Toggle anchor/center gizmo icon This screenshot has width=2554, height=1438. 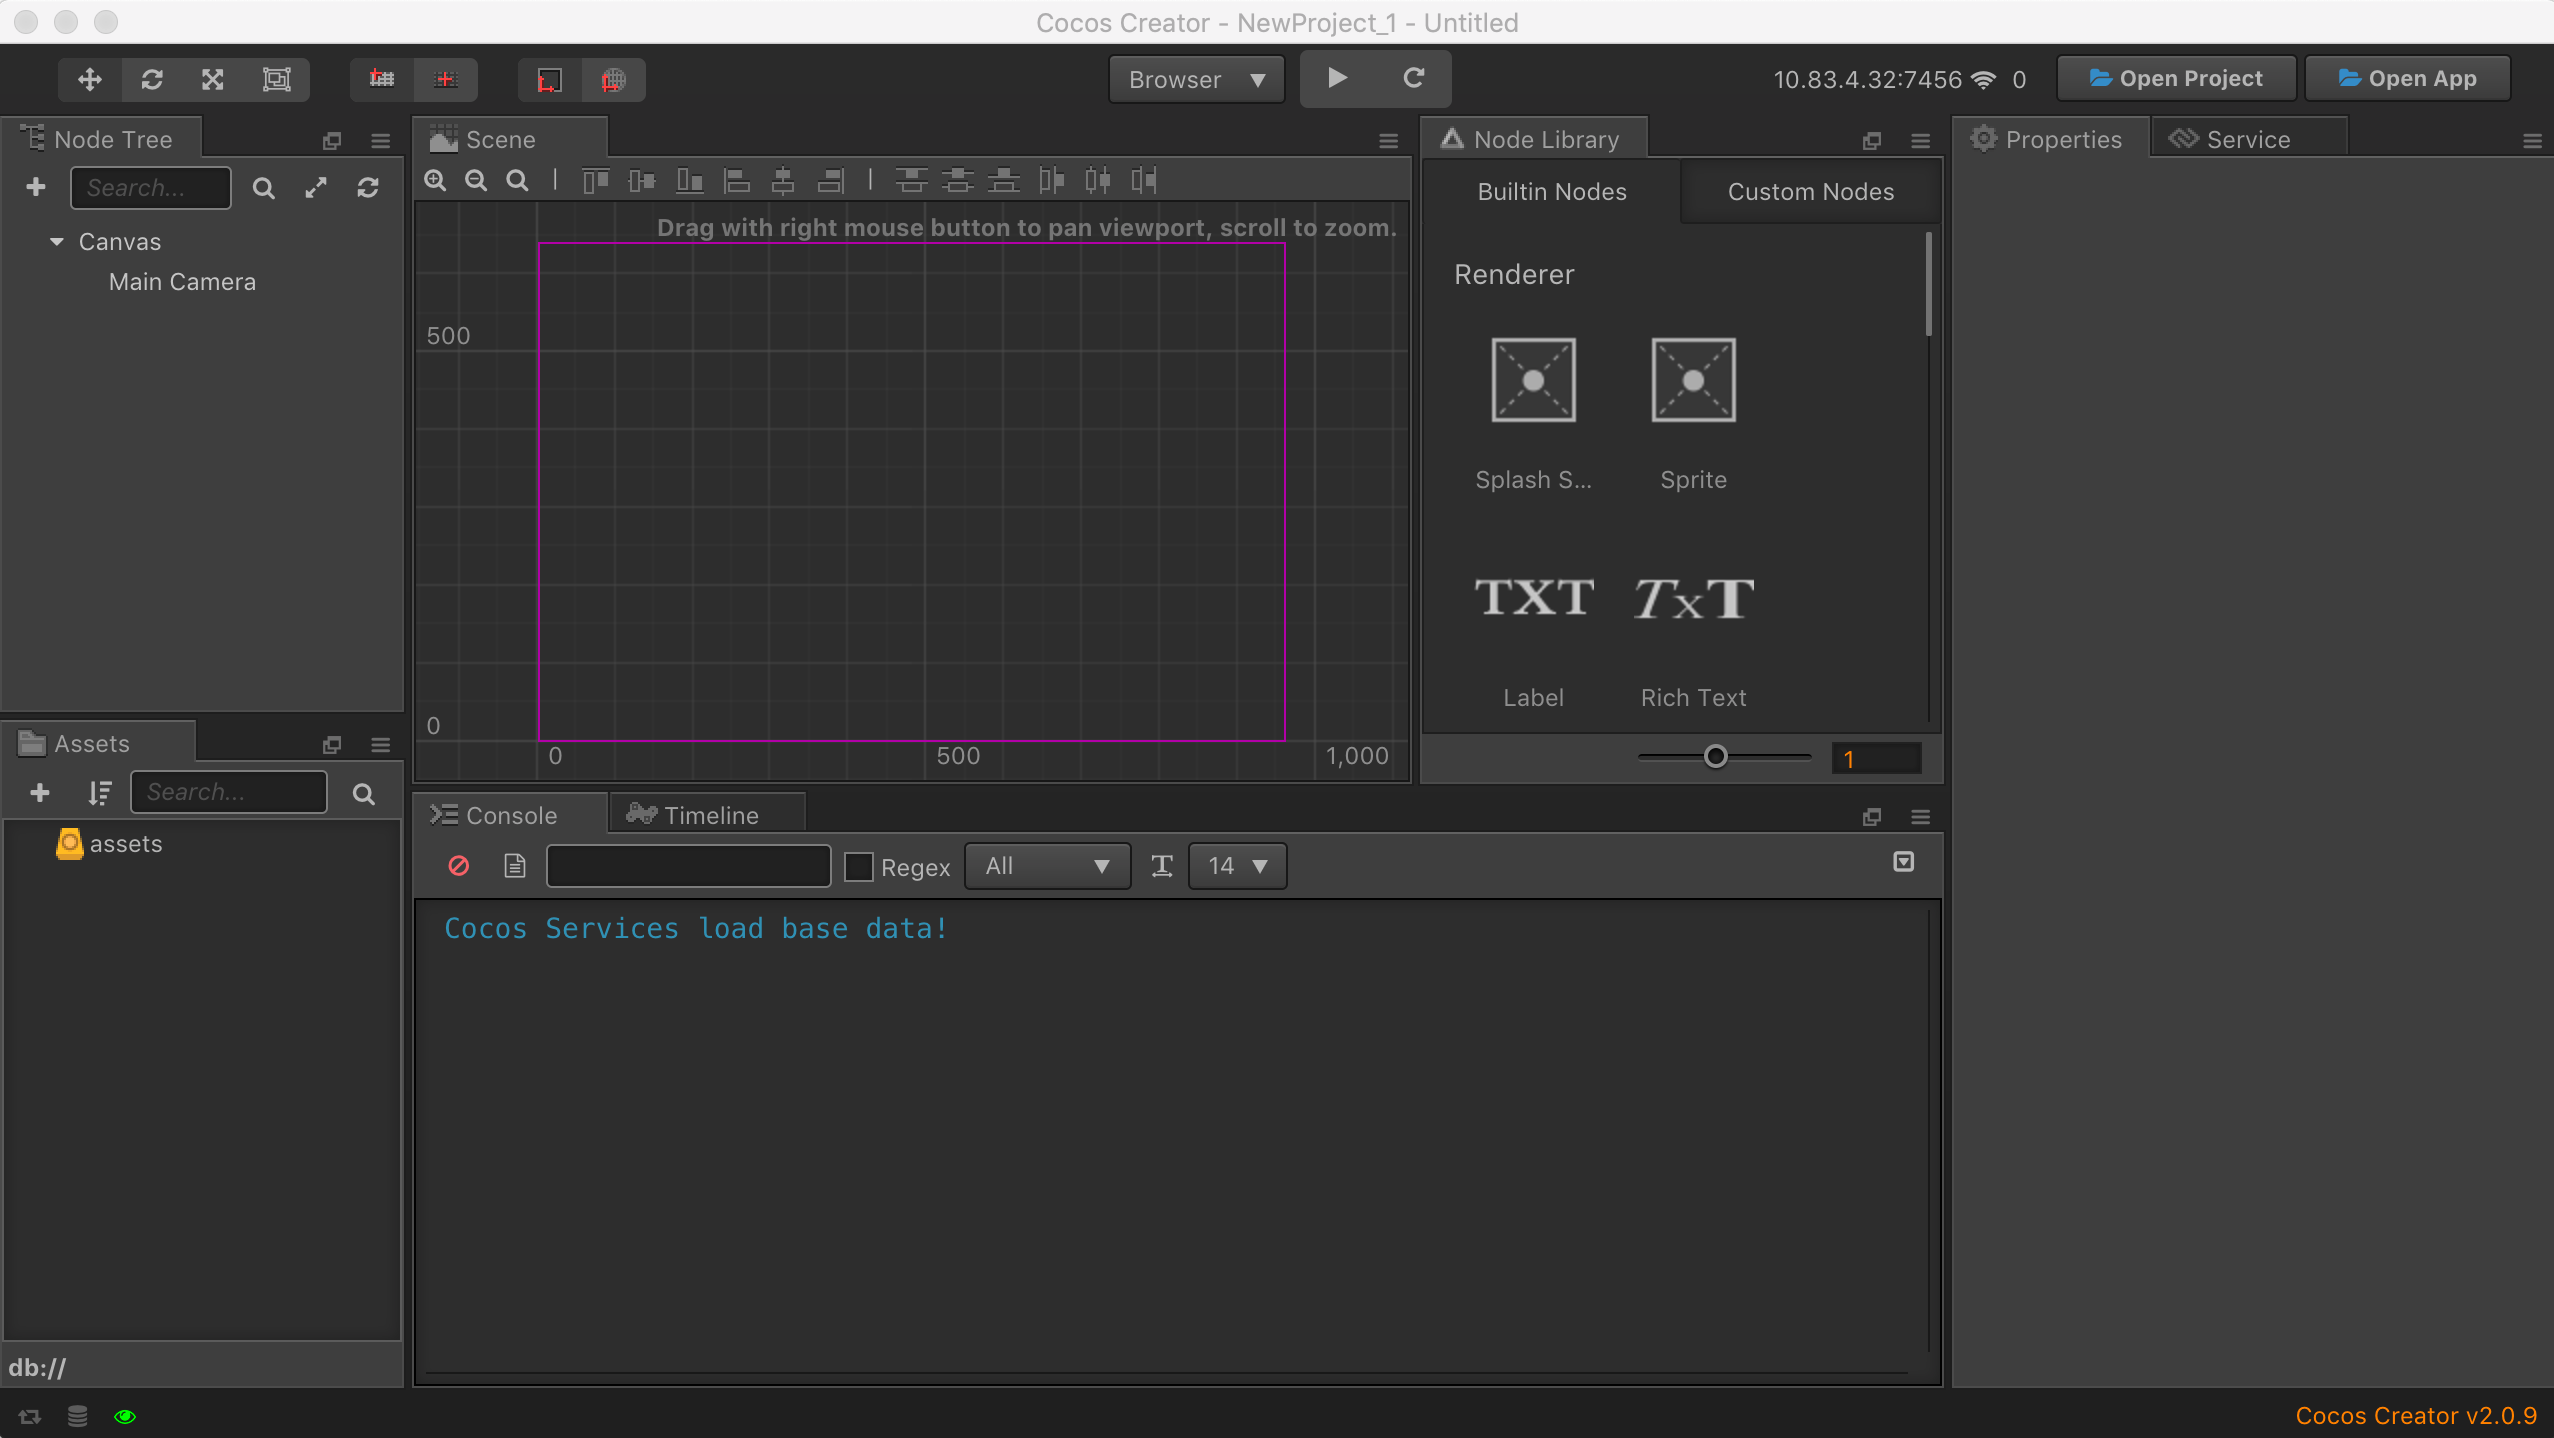pyautogui.click(x=446, y=80)
